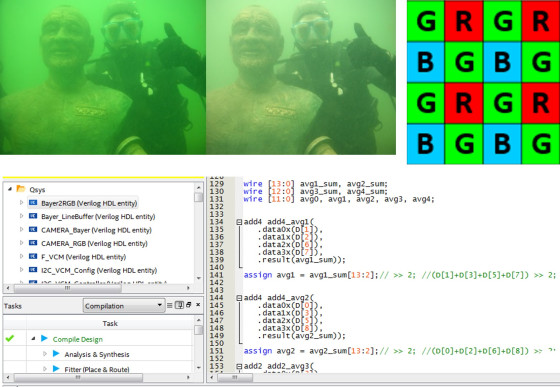Screen dimensions: 560x387
Task: Click the '.result(avg1_sum));' code line
Action: pos(302,260)
